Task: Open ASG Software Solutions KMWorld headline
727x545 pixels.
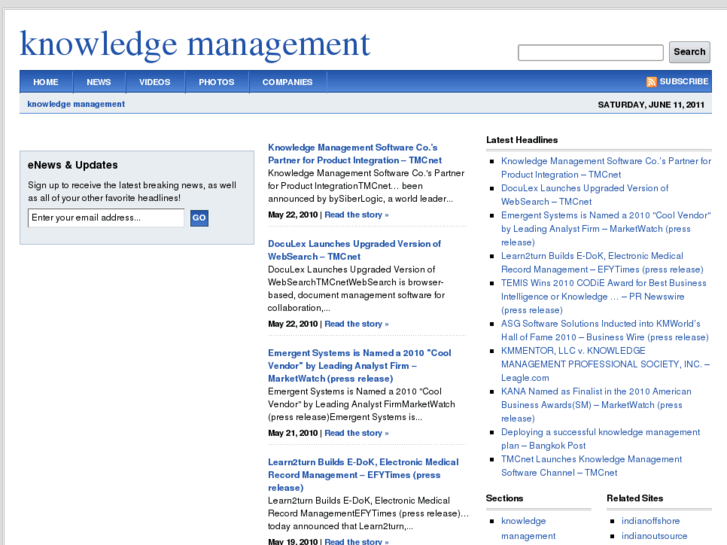Action: (605, 330)
